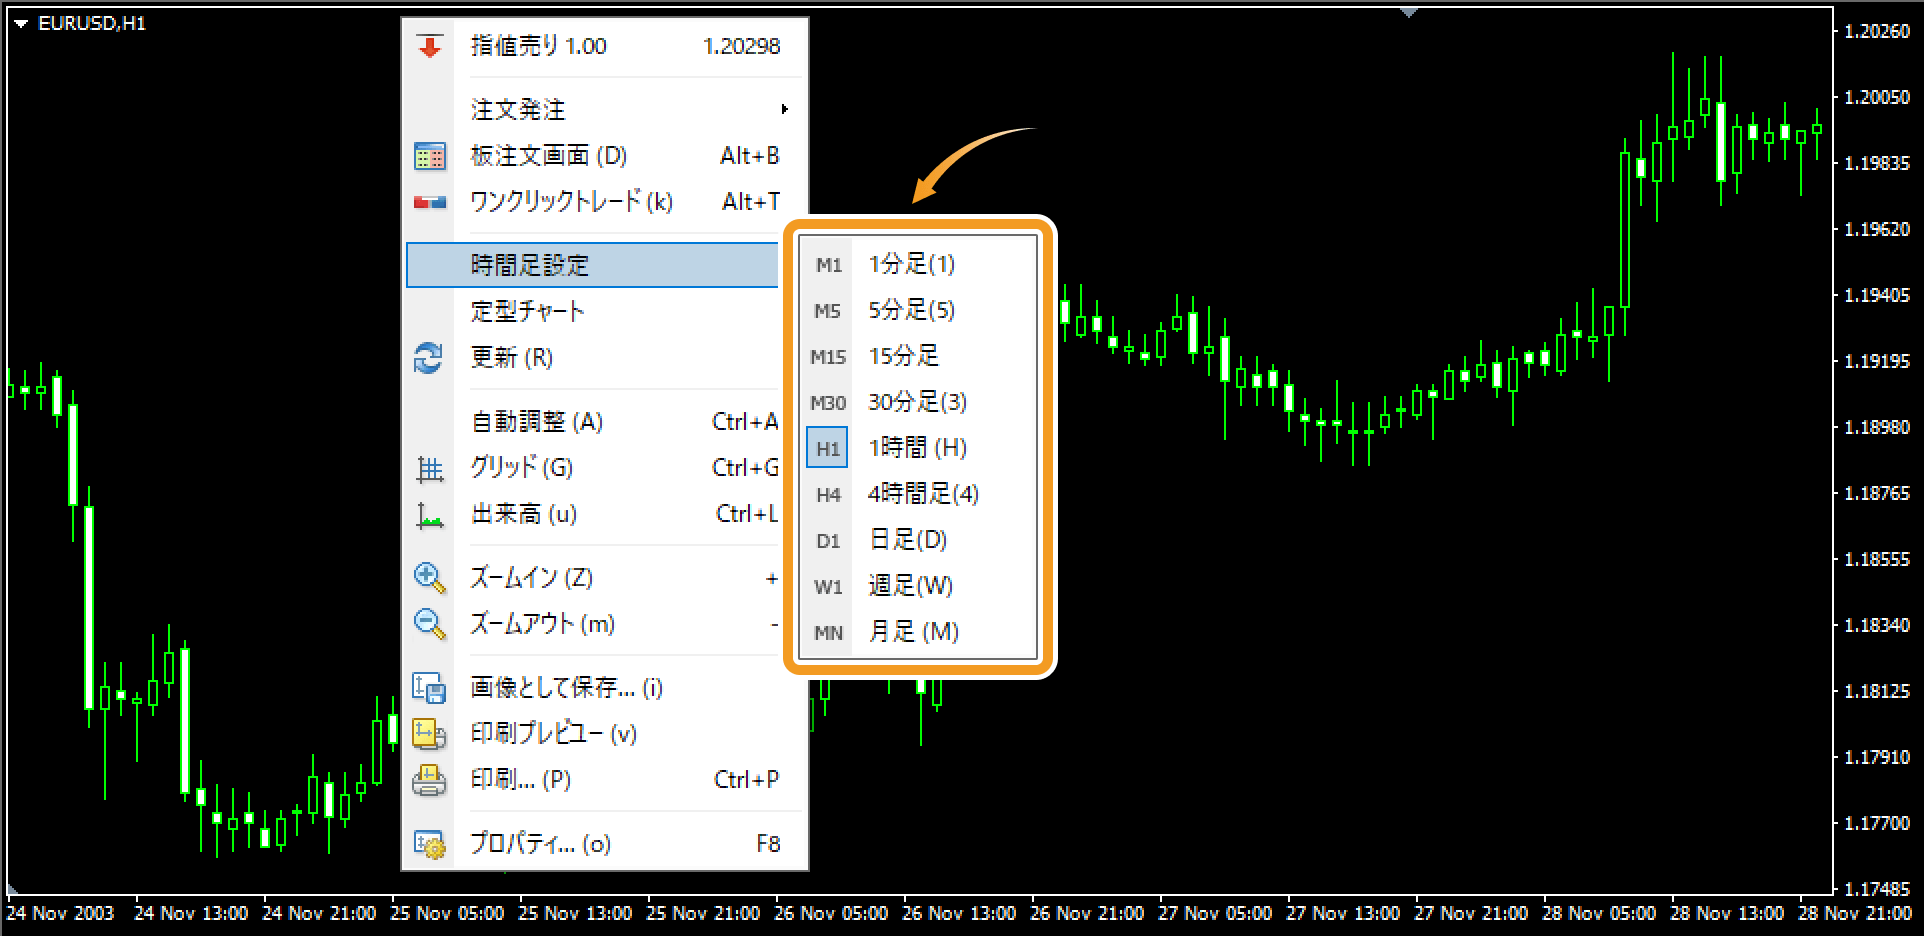Select ズームアウト (m) menu entry
The width and height of the screenshot is (1924, 936).
tap(592, 624)
